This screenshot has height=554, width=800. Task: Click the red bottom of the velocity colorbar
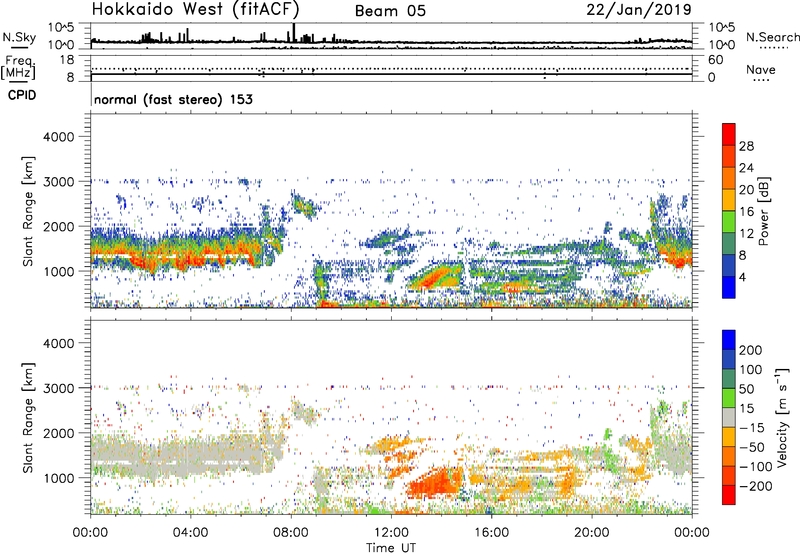729,495
